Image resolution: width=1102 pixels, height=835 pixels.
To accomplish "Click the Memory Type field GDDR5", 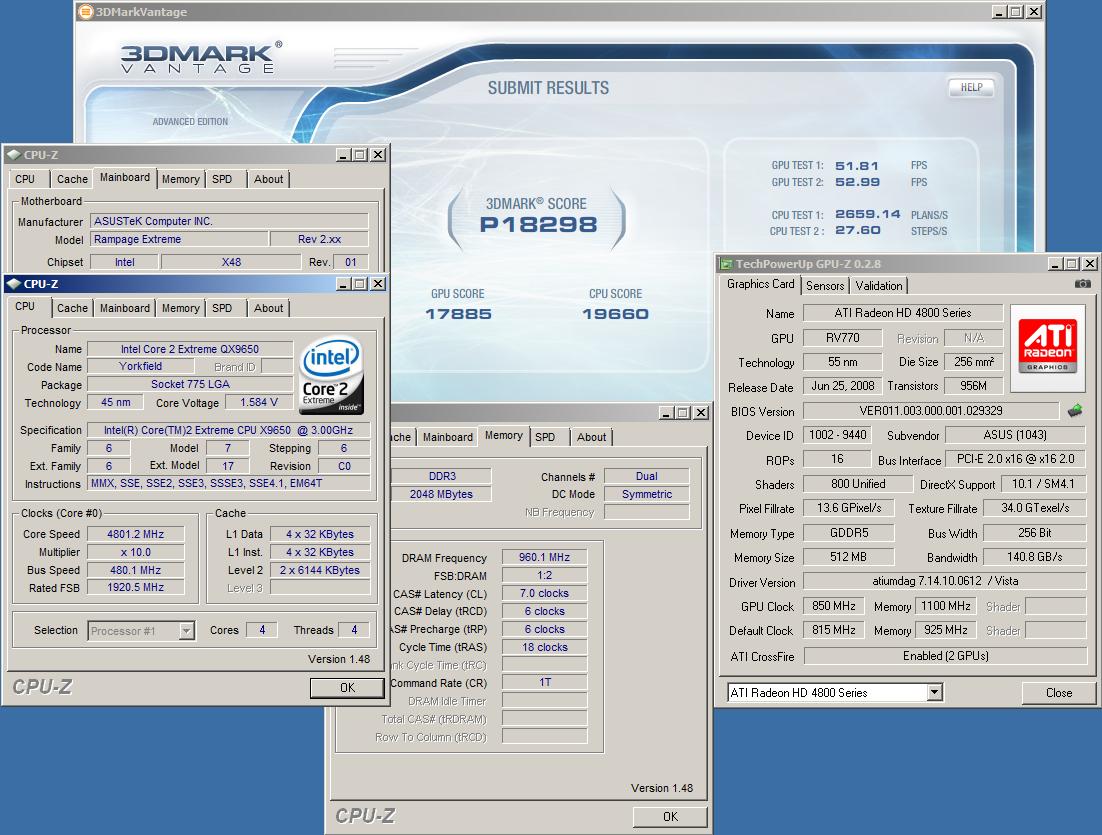I will (x=849, y=533).
